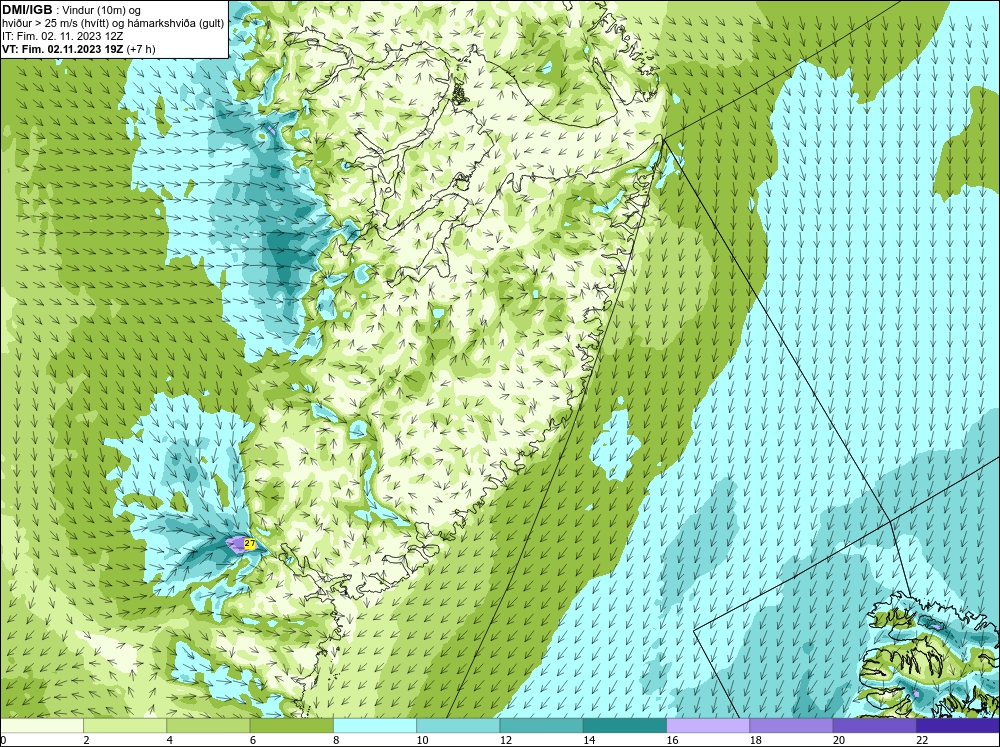
Task: Click the VT valid time line
Action: 78,49
